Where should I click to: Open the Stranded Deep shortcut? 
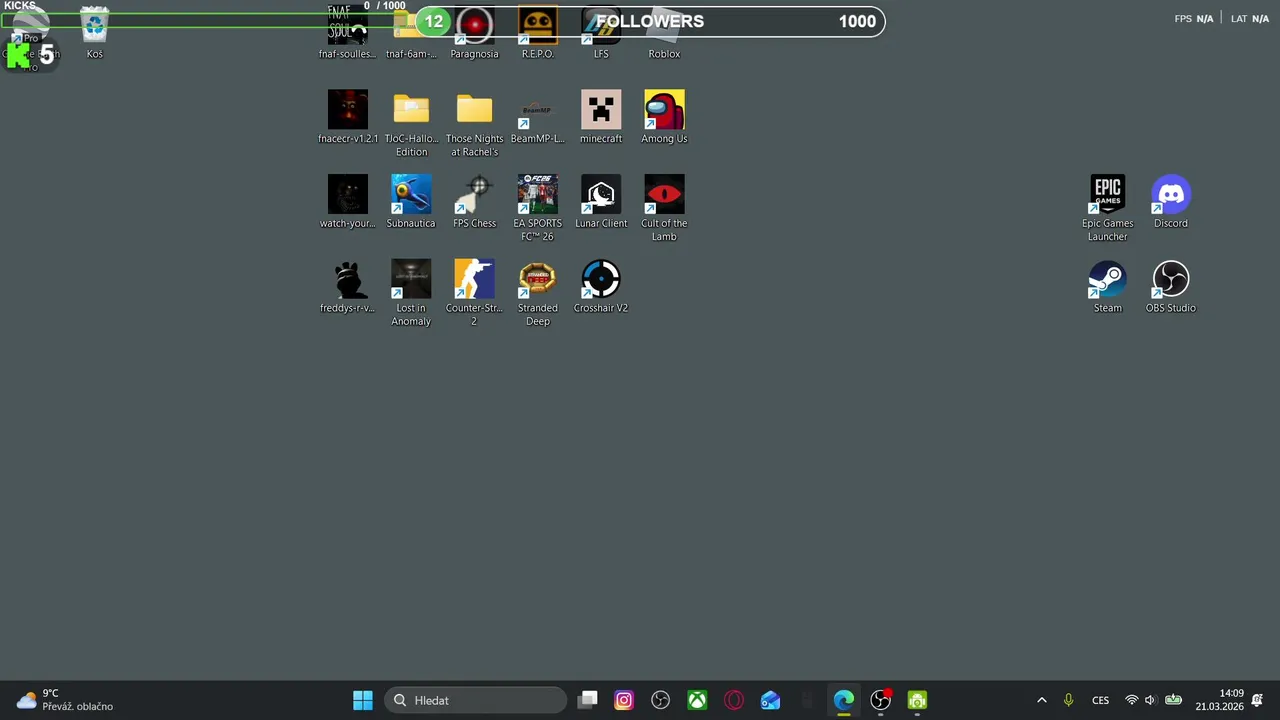(537, 293)
